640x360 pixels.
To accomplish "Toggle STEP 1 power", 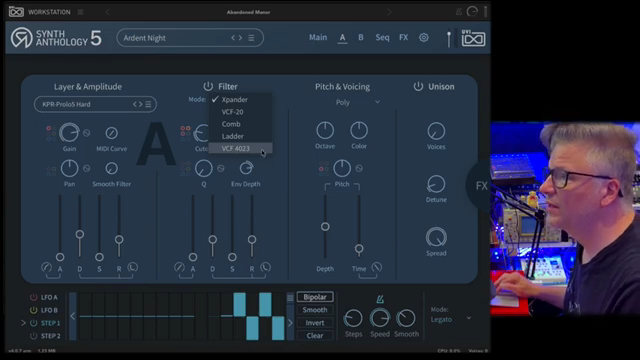I will point(33,323).
